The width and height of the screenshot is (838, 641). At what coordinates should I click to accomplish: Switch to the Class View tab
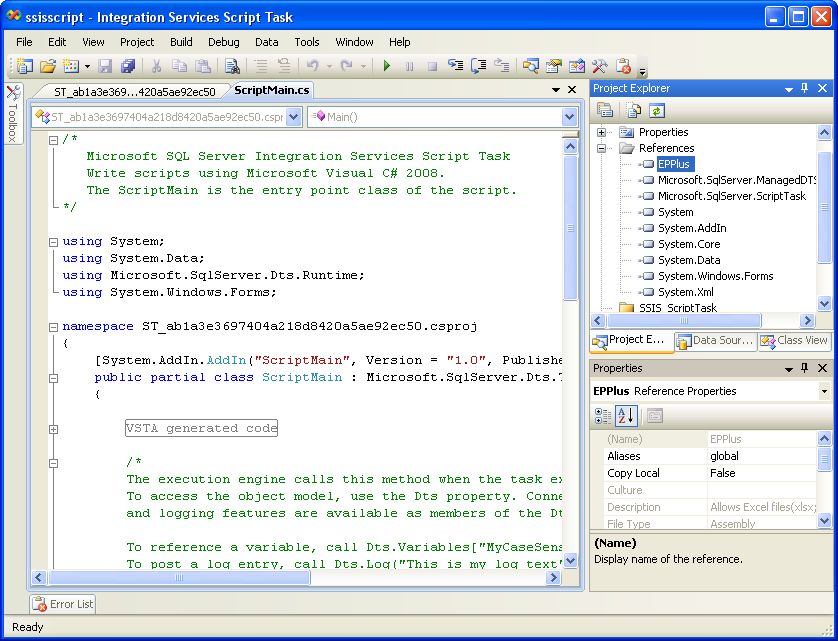tap(795, 341)
